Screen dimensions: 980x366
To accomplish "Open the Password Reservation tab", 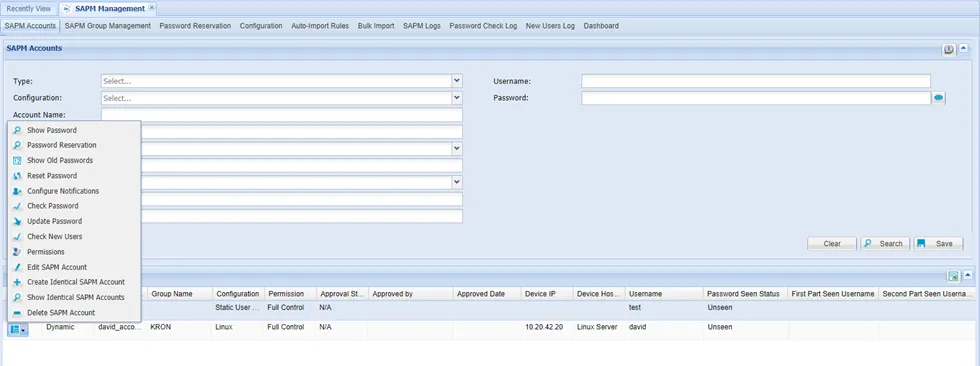I will click(x=195, y=26).
